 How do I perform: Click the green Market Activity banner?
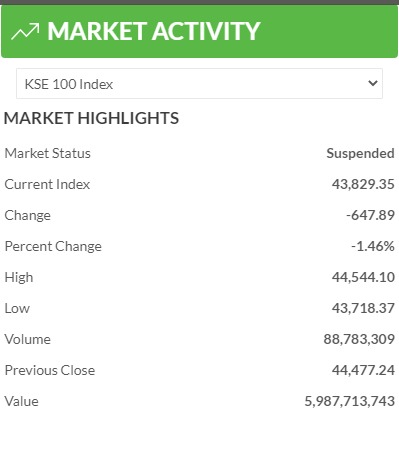(199, 31)
